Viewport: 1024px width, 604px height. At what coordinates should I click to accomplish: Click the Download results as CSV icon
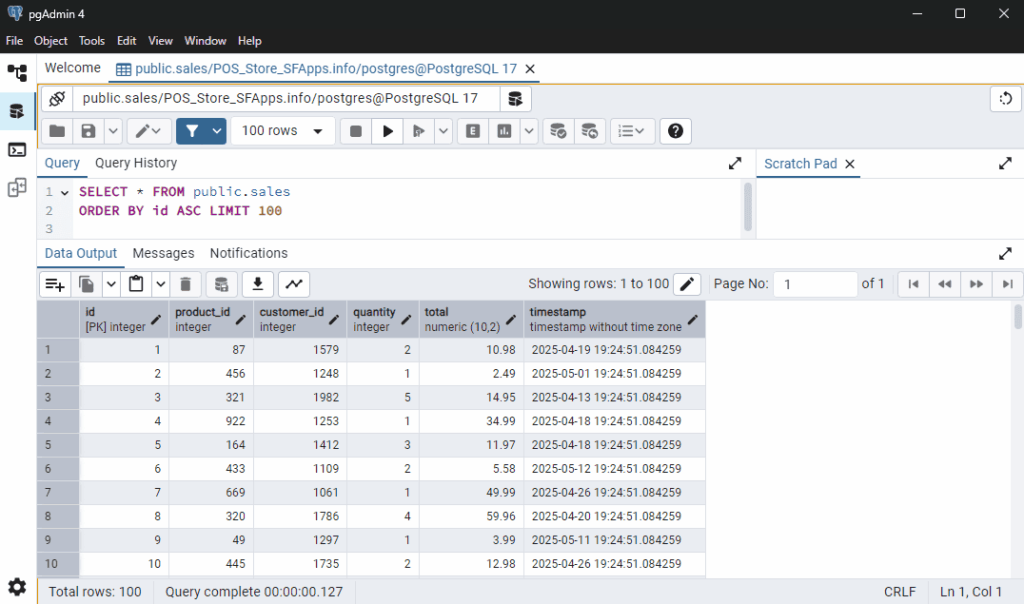tap(257, 284)
